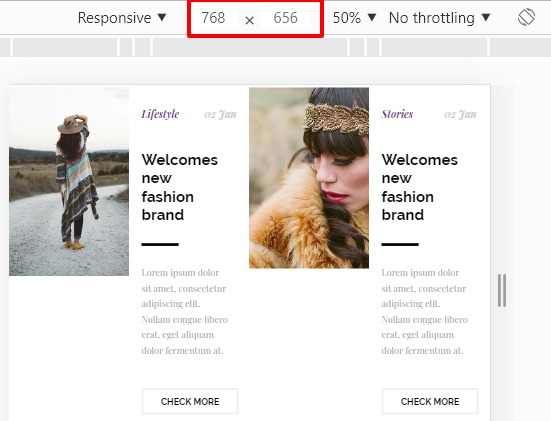Viewport: 551px width, 421px height.
Task: Click the height field showing 656
Action: click(x=285, y=18)
